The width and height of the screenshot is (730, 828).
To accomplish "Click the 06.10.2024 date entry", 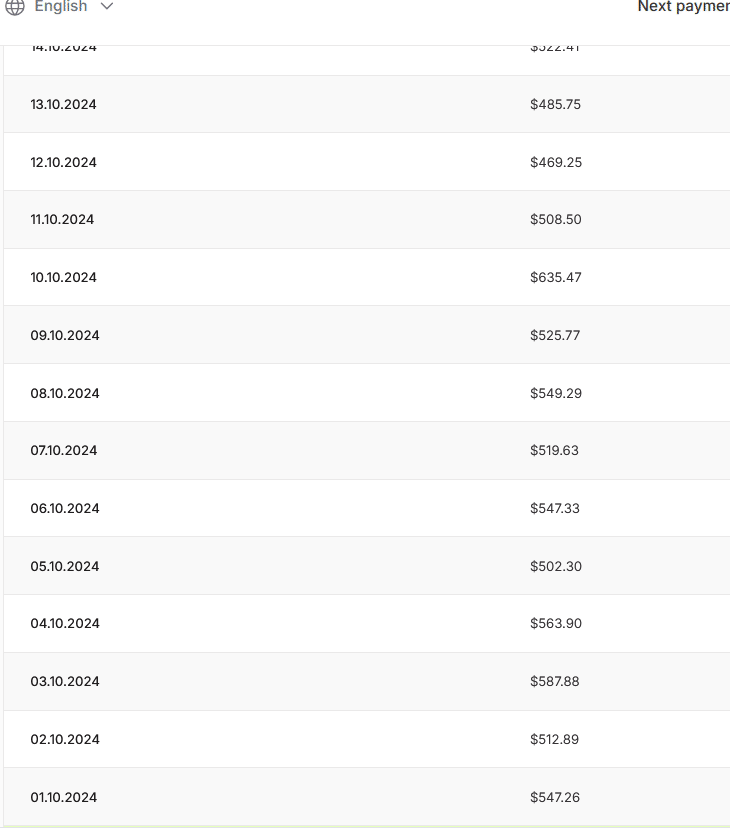I will tap(65, 509).
